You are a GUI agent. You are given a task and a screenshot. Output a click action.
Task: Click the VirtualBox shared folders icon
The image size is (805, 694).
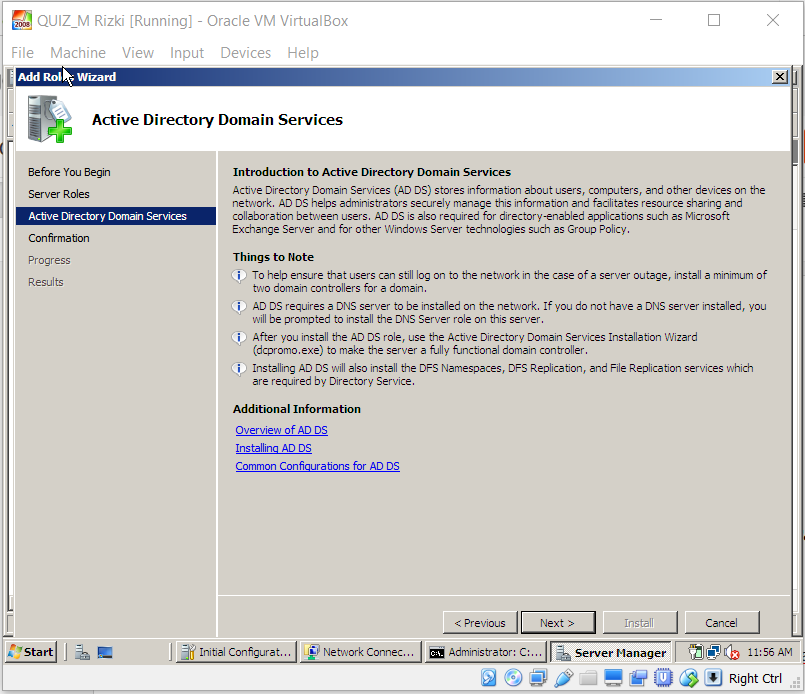588,678
